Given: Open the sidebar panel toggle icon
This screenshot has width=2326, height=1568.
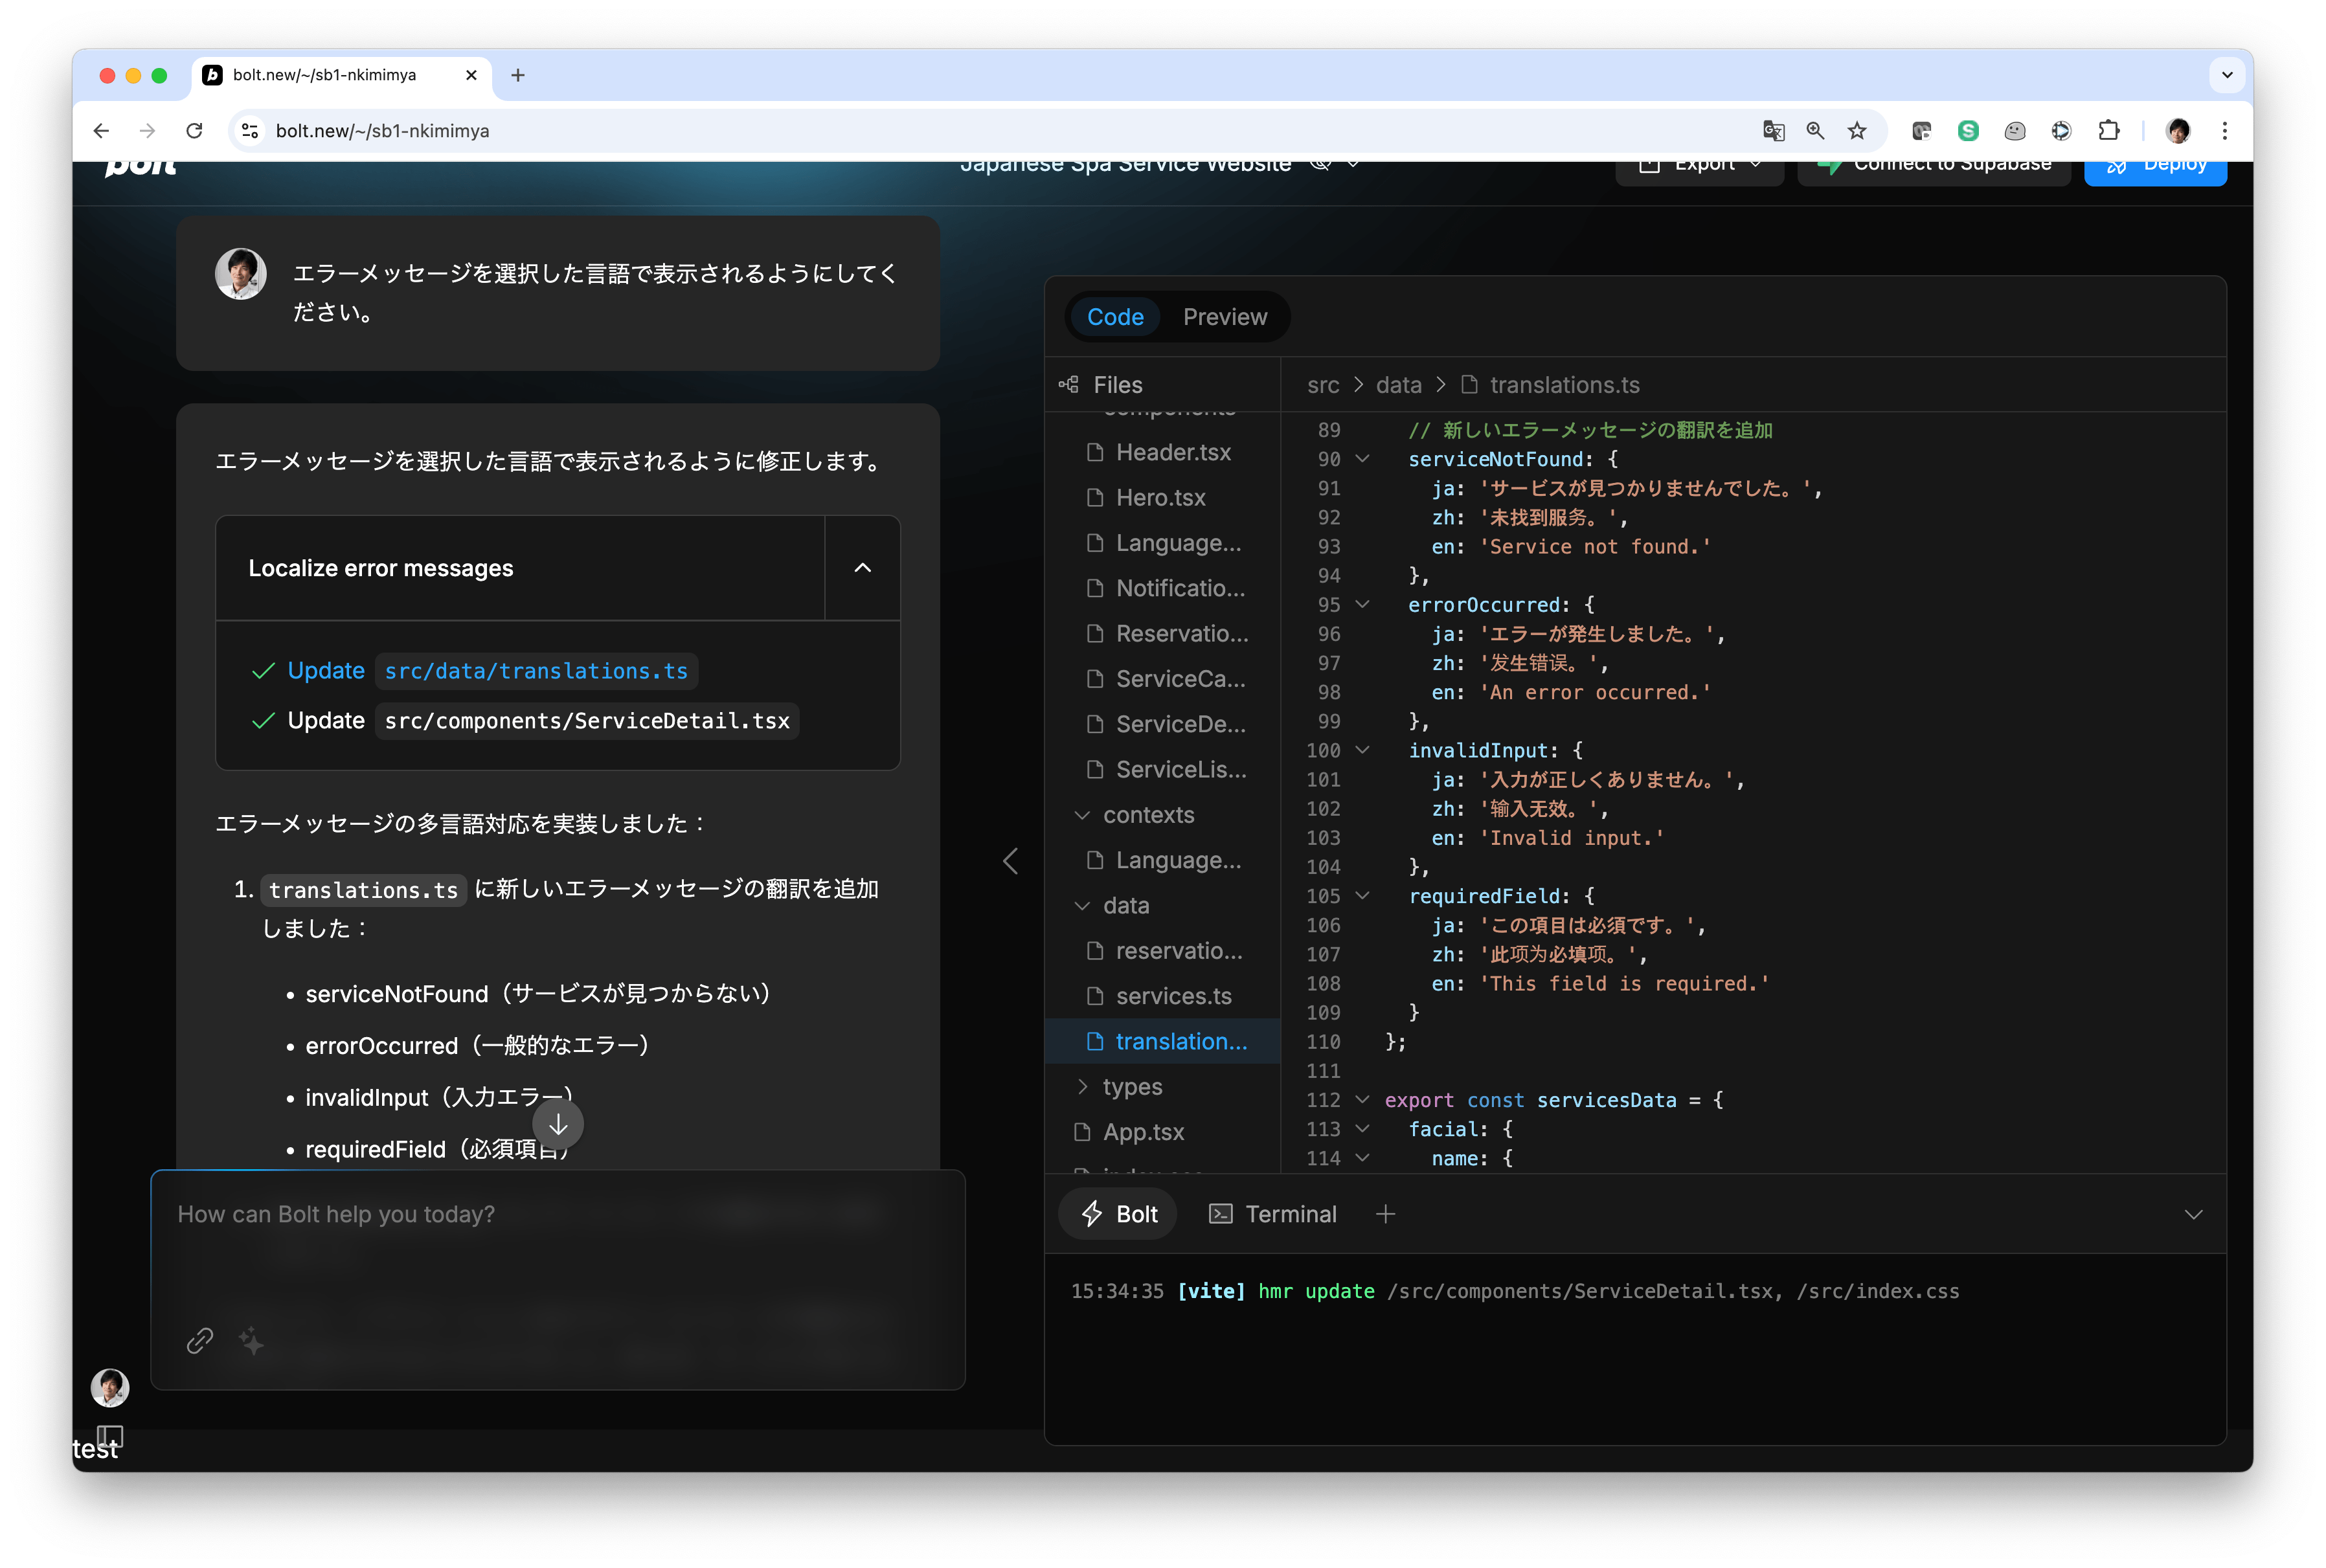Looking at the screenshot, I should coord(110,1436).
